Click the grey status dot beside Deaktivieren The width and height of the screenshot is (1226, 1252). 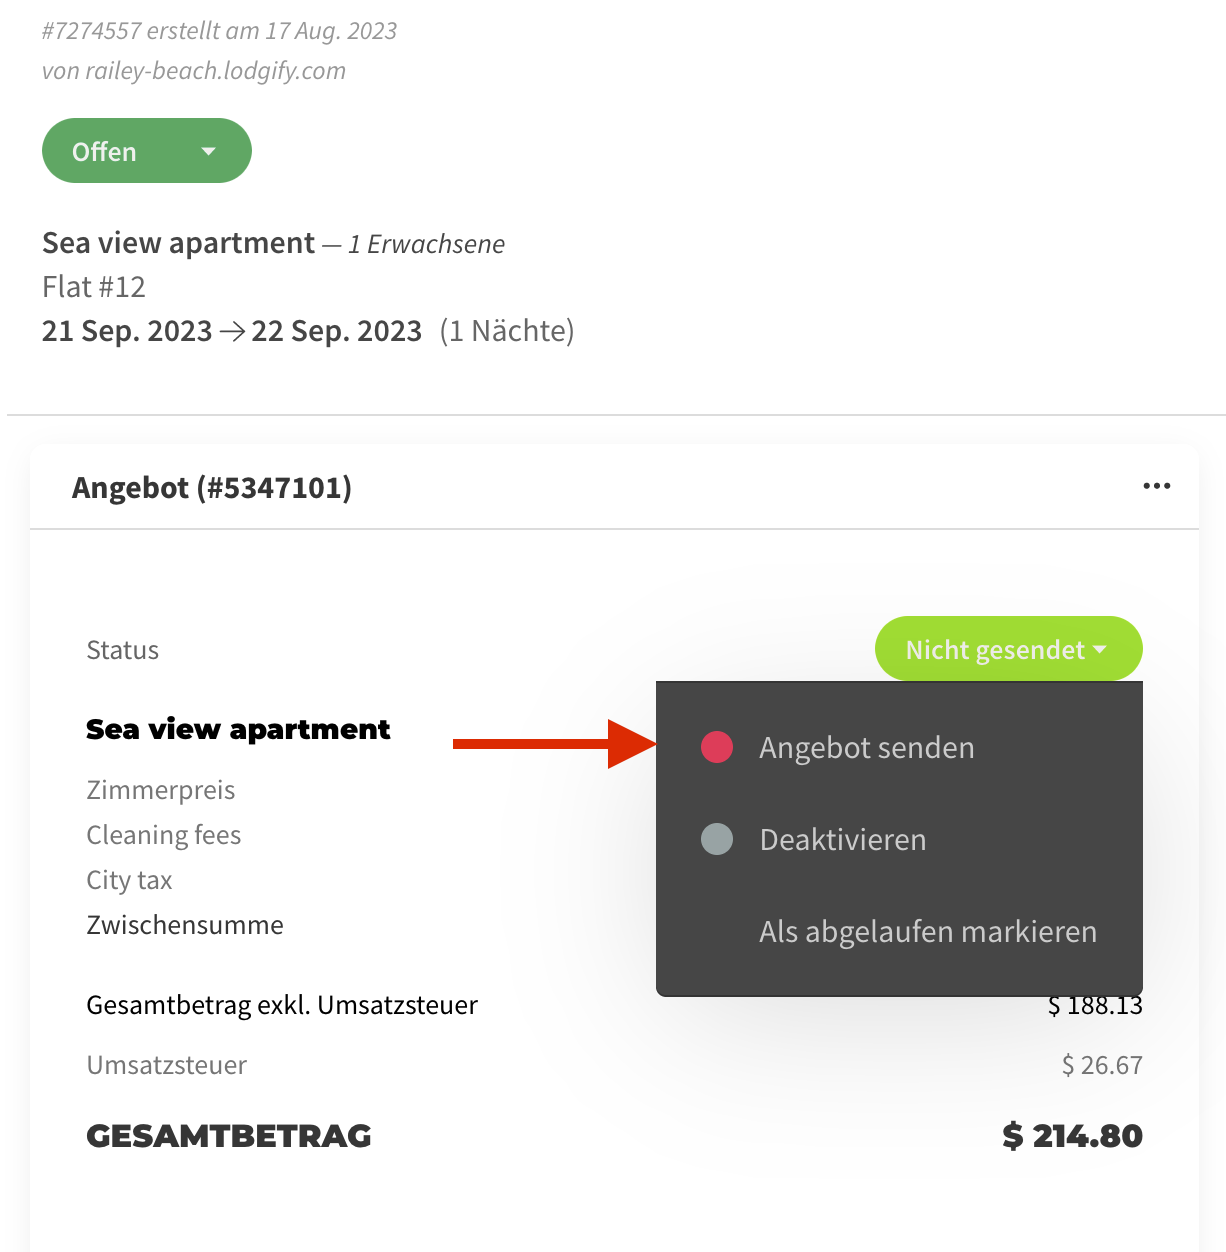tap(716, 839)
